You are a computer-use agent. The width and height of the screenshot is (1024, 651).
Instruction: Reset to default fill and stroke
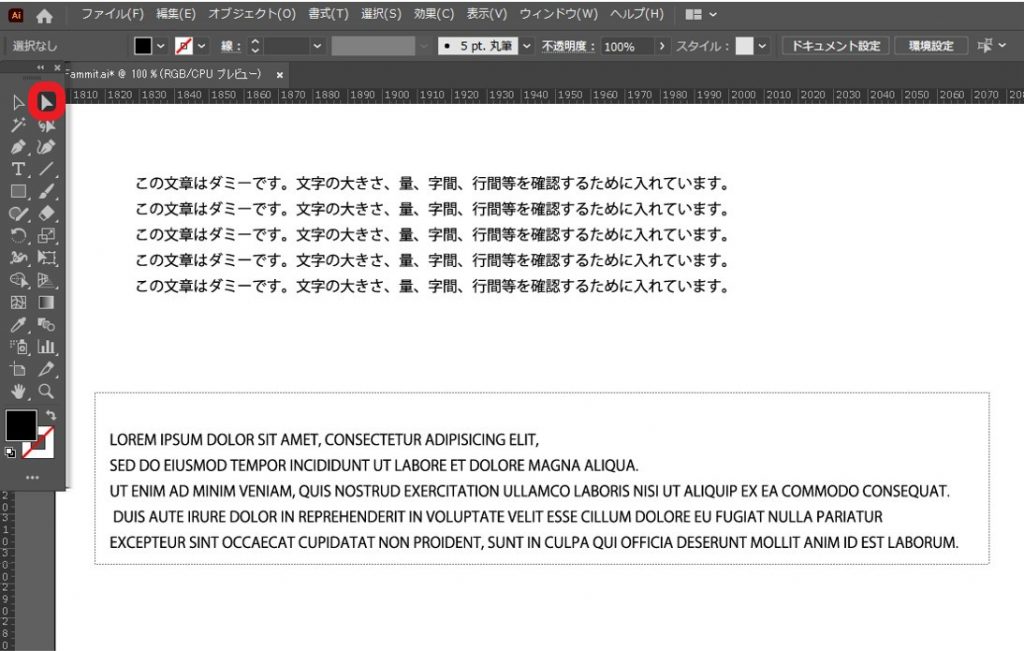[x=10, y=452]
